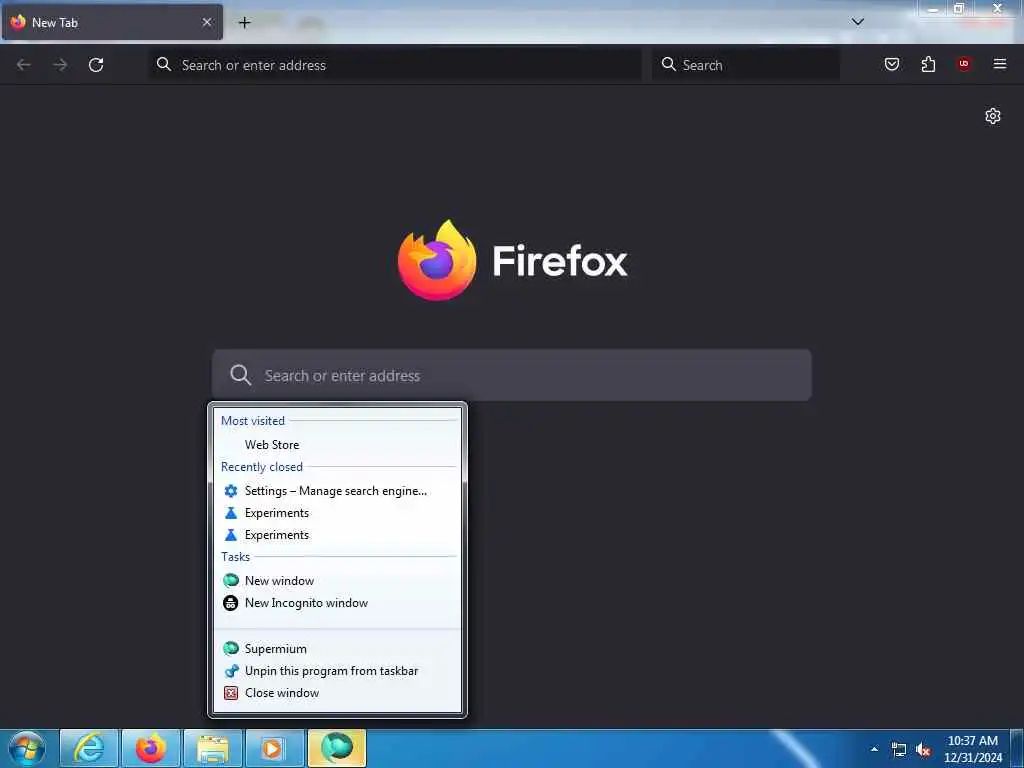The image size is (1024, 768).
Task: Launch Supermium from the jump list
Action: pos(338,648)
